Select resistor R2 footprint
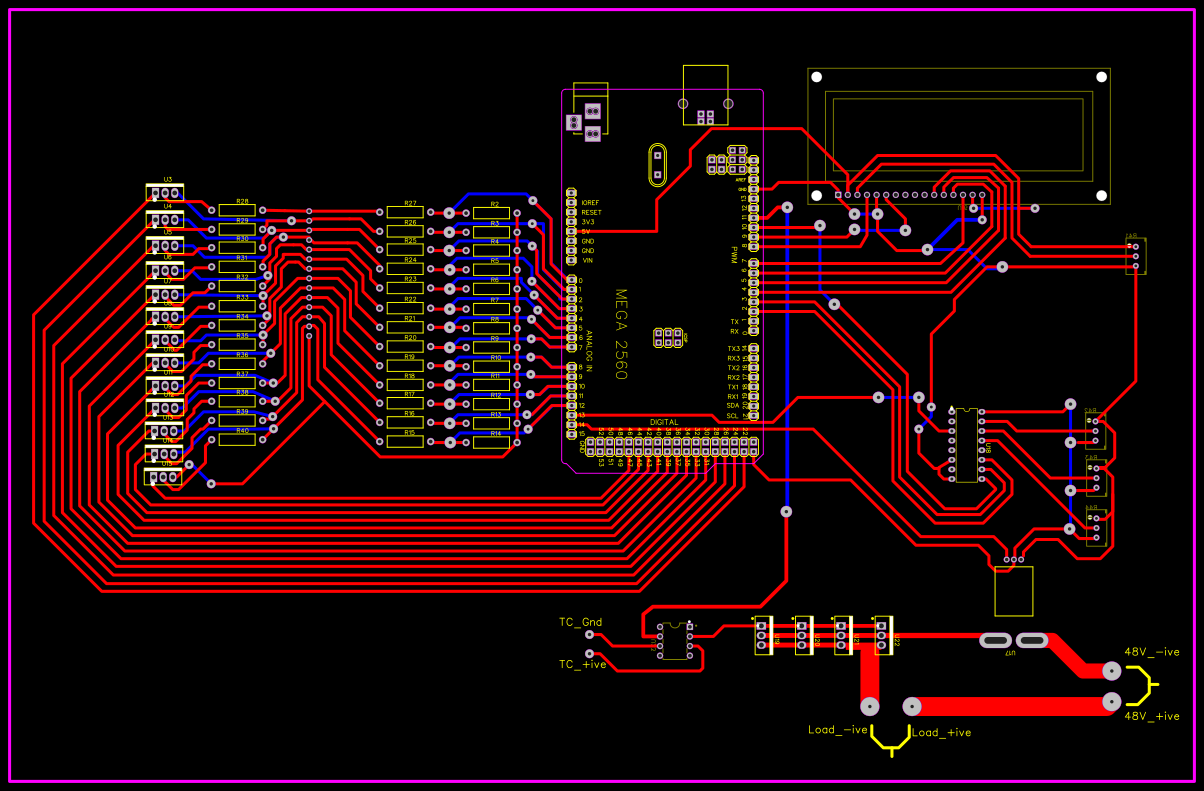Viewport: 1204px width, 791px height. point(491,212)
